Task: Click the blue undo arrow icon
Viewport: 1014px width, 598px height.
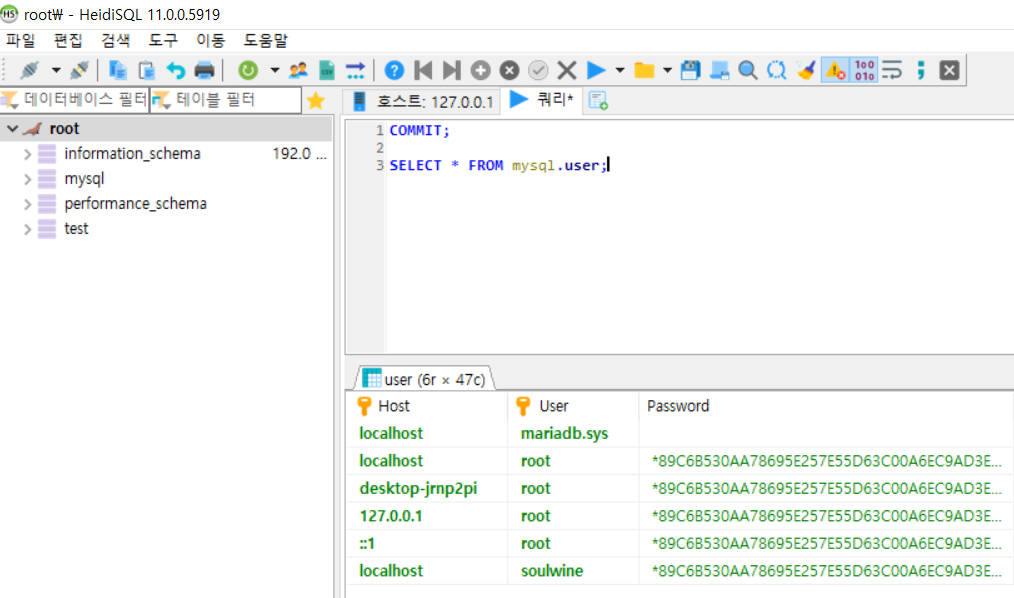Action: 175,70
